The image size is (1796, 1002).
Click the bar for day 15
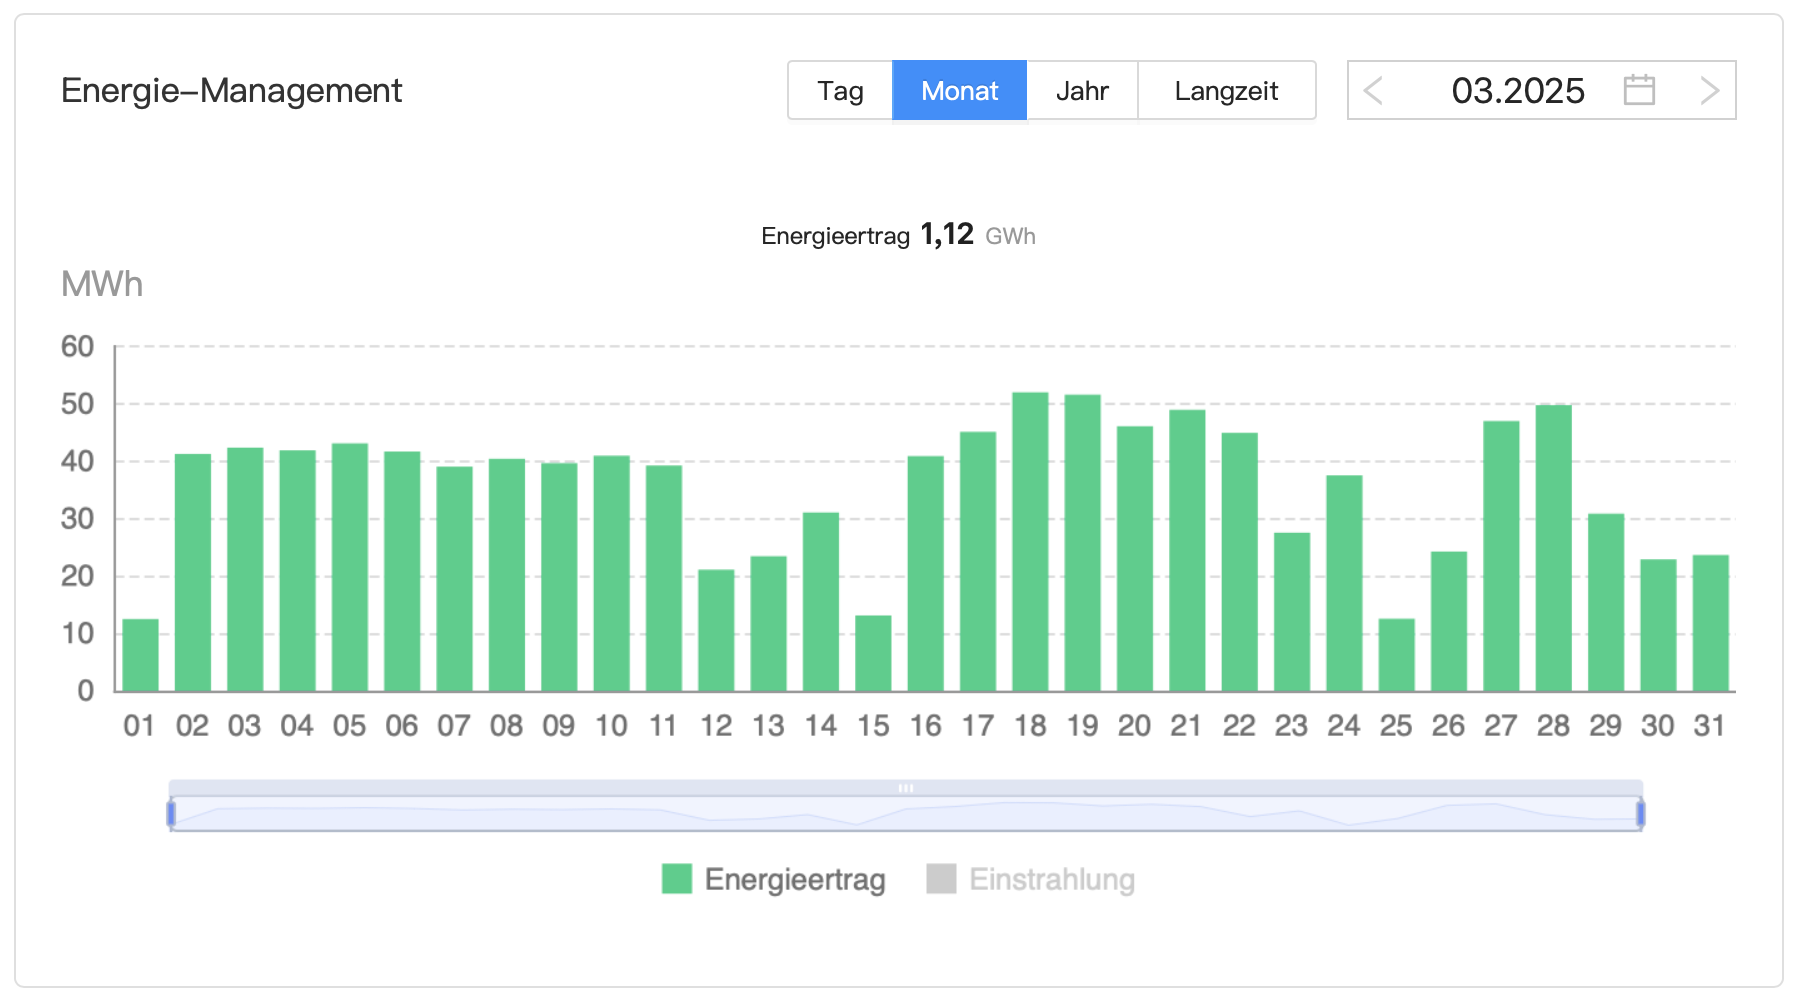(x=873, y=653)
